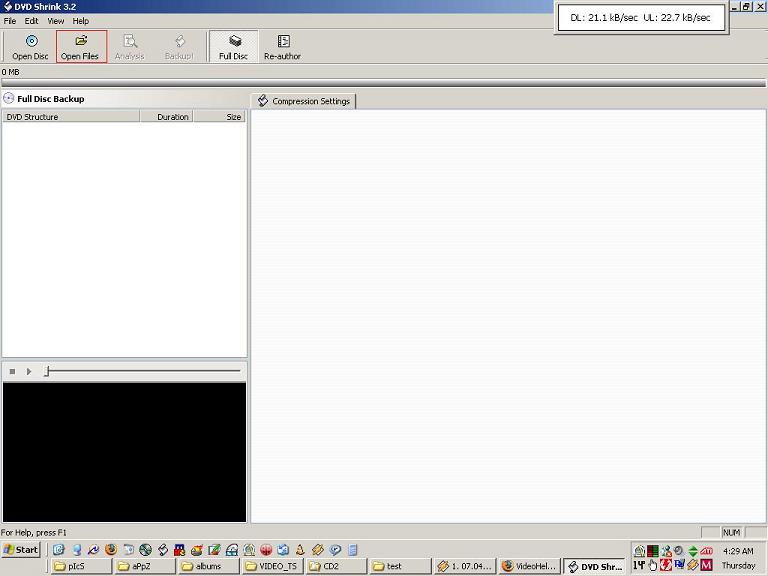Screen dimensions: 768x576
Task: Click the preview seek slider handle
Action: (x=47, y=371)
